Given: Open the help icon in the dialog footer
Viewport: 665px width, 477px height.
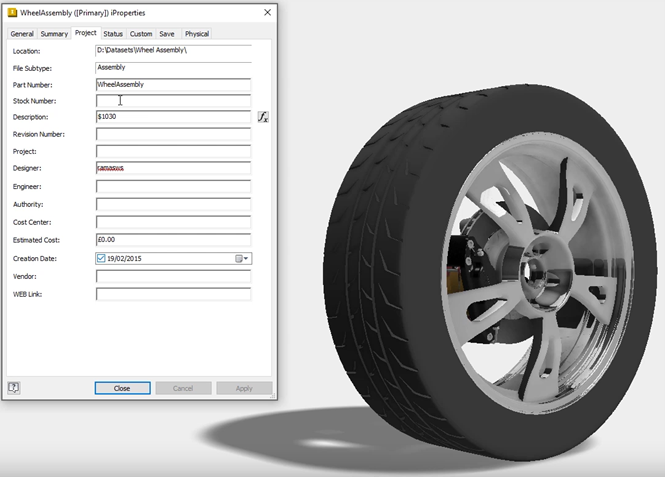Looking at the screenshot, I should (14, 388).
